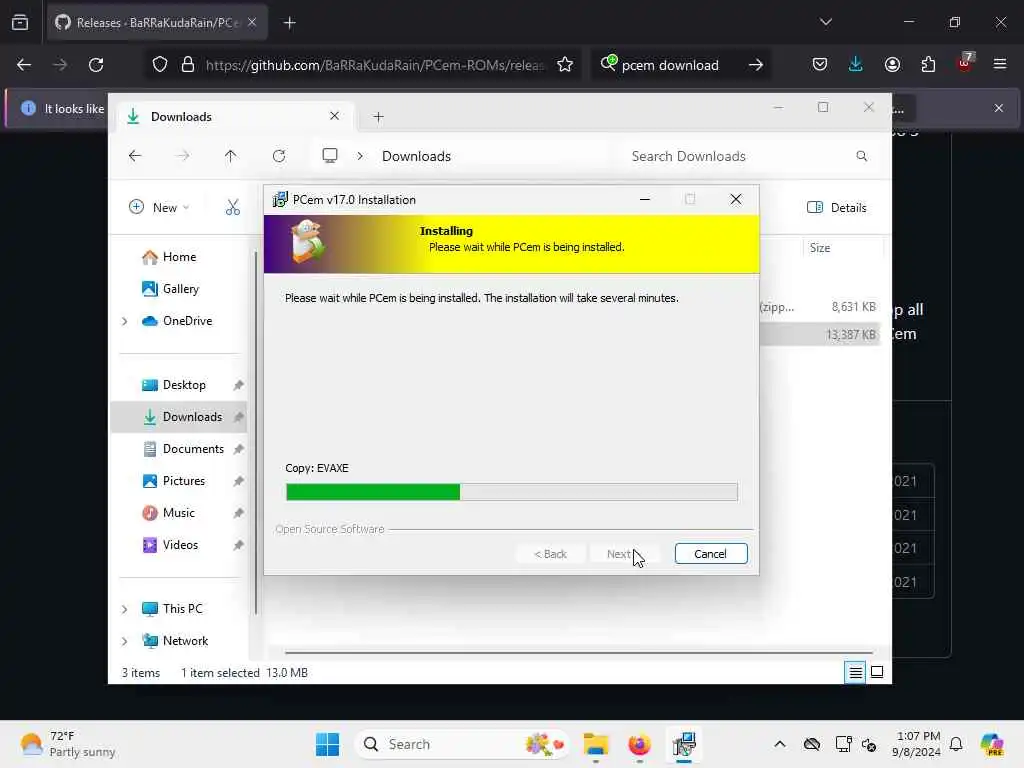Open the Firefox extensions puzzle icon
Screen dimensions: 1024x768
pos(928,65)
